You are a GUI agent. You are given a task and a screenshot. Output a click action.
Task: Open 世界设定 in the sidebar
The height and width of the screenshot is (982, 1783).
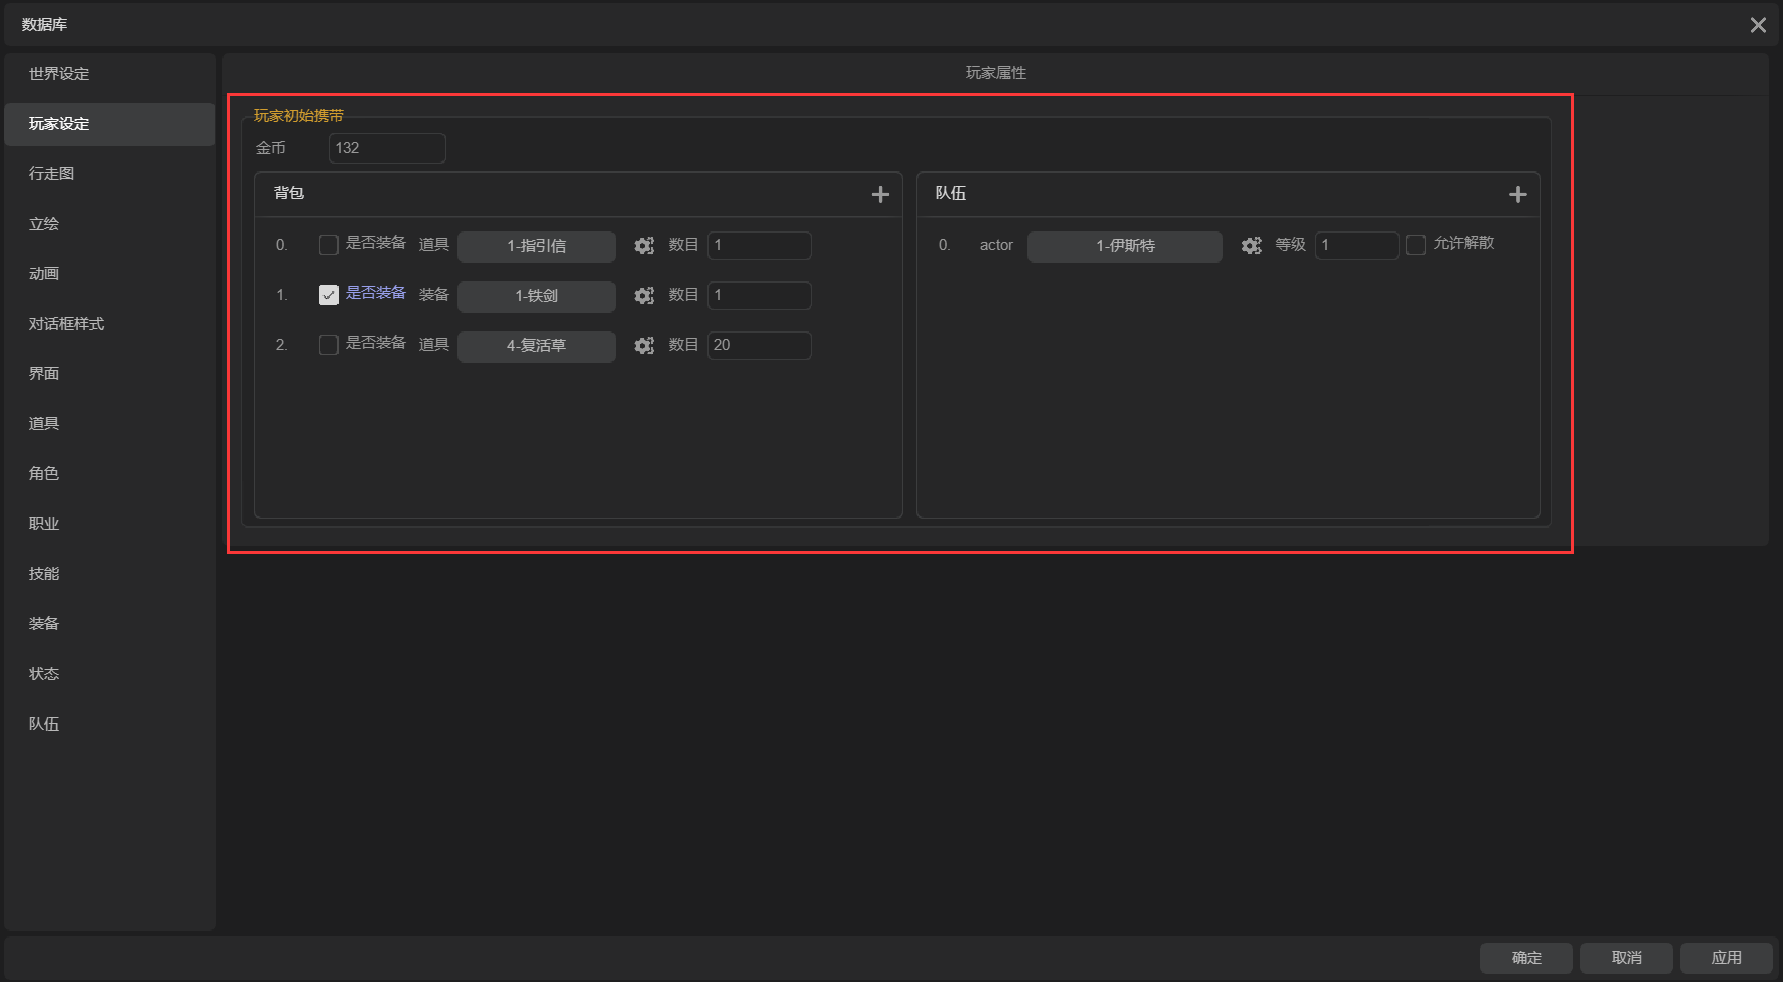109,74
